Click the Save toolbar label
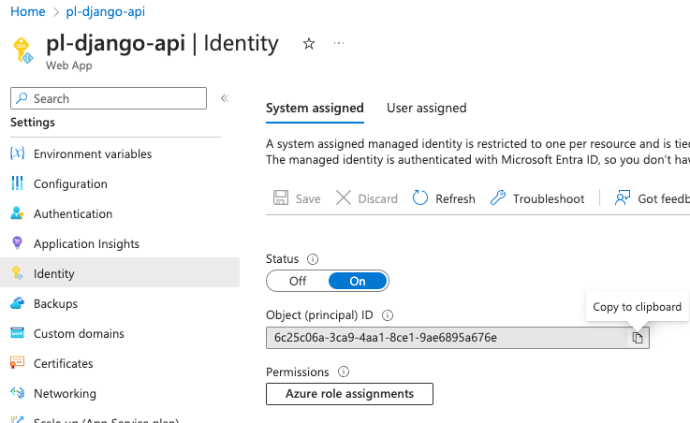Image resolution: width=690 pixels, height=423 pixels. click(x=308, y=199)
